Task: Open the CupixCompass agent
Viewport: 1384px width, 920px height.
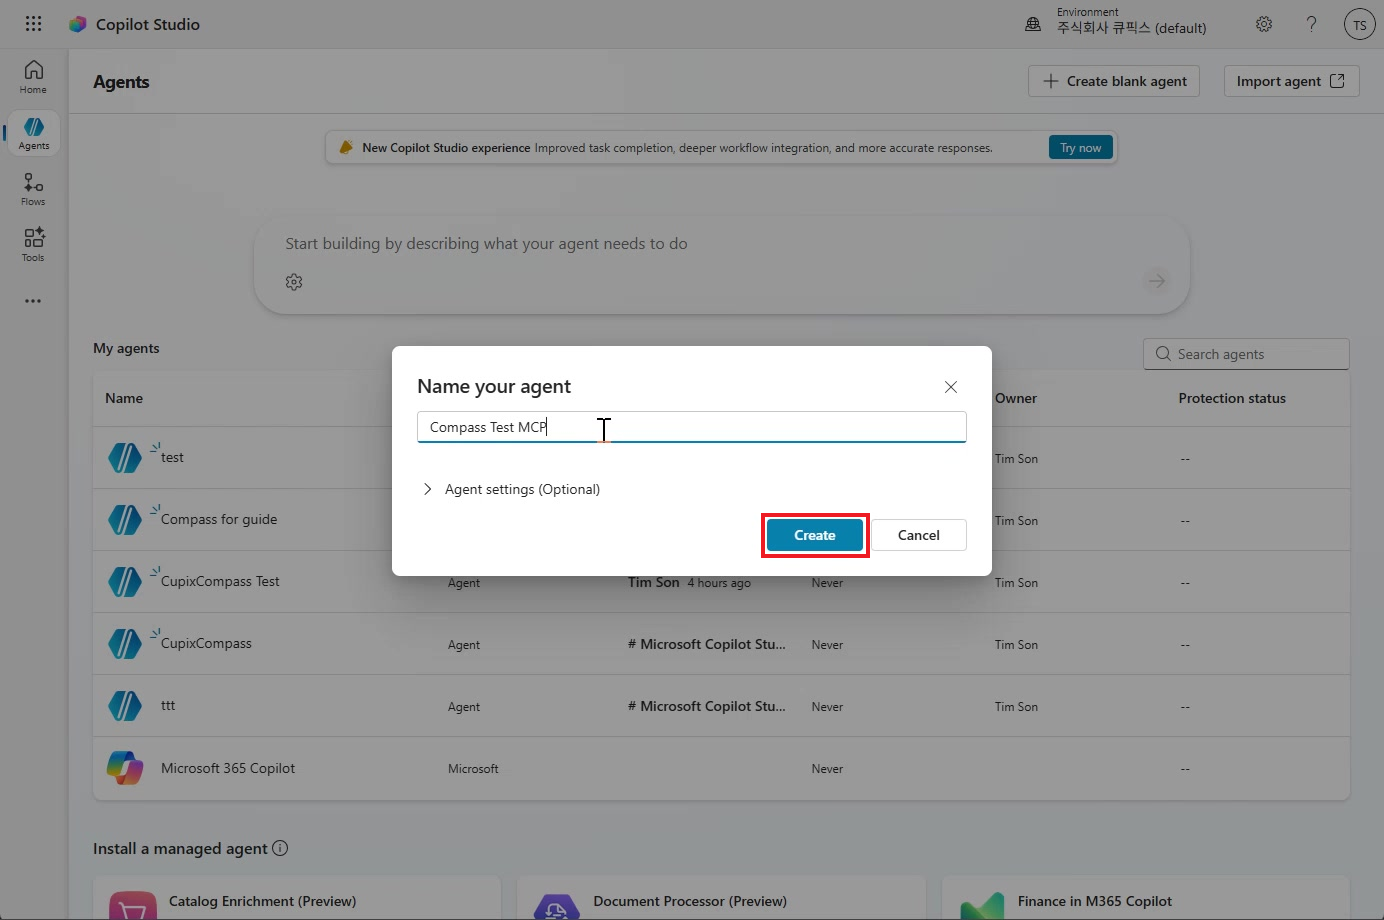Action: (x=206, y=643)
